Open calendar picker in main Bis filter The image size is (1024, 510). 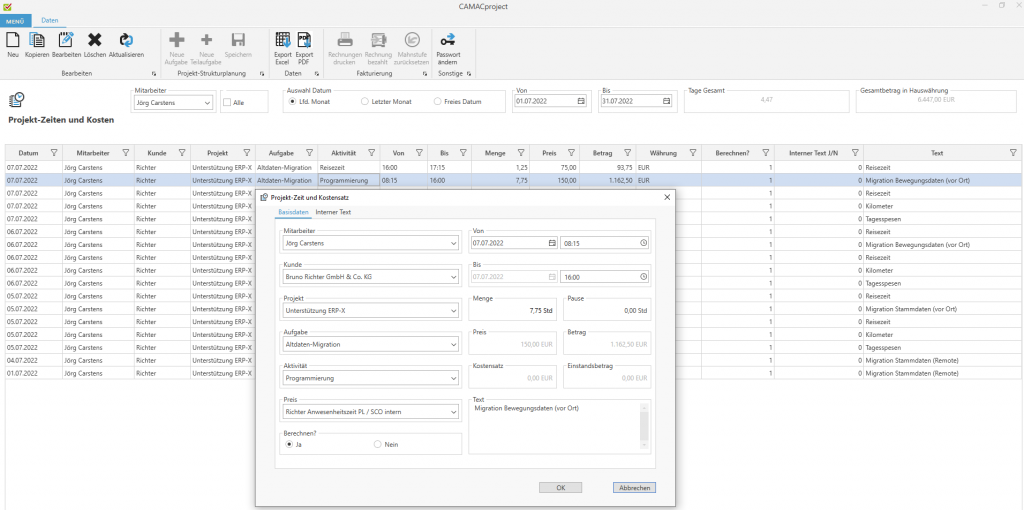point(666,101)
